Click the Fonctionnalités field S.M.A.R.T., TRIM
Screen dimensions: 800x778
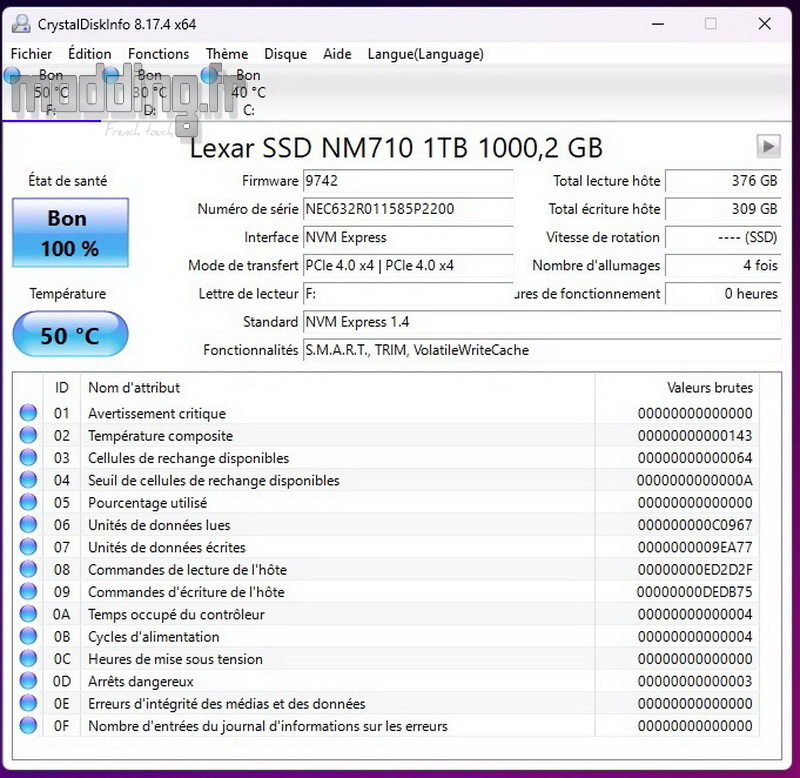542,350
